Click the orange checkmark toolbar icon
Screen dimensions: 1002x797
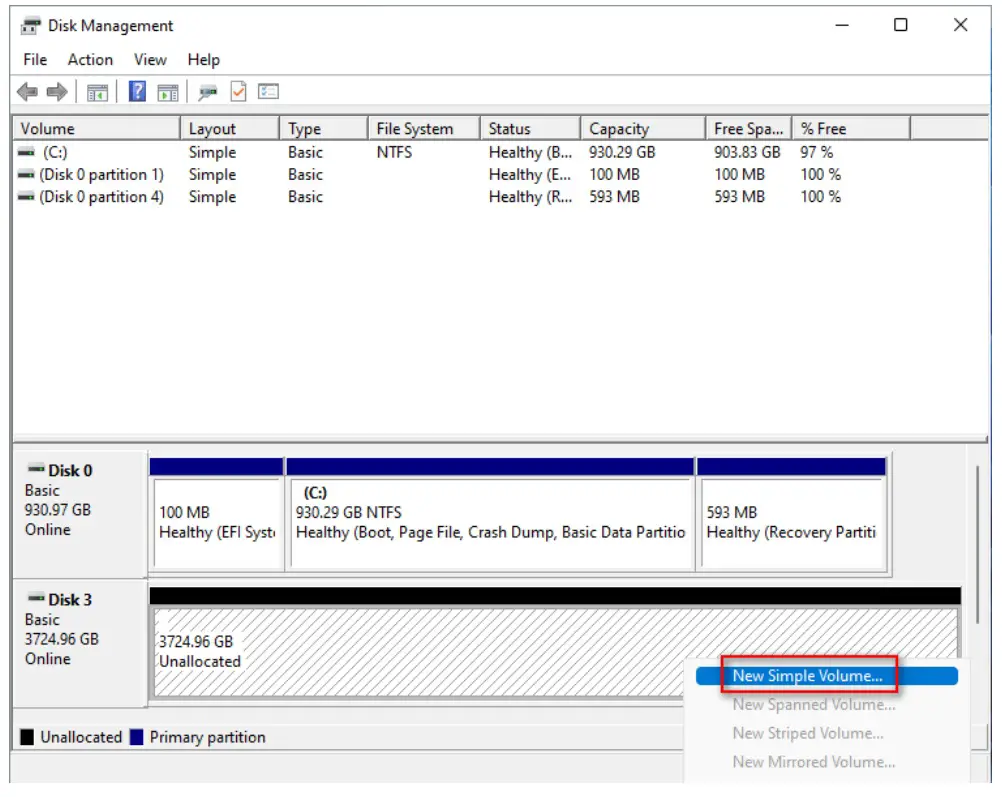[237, 92]
